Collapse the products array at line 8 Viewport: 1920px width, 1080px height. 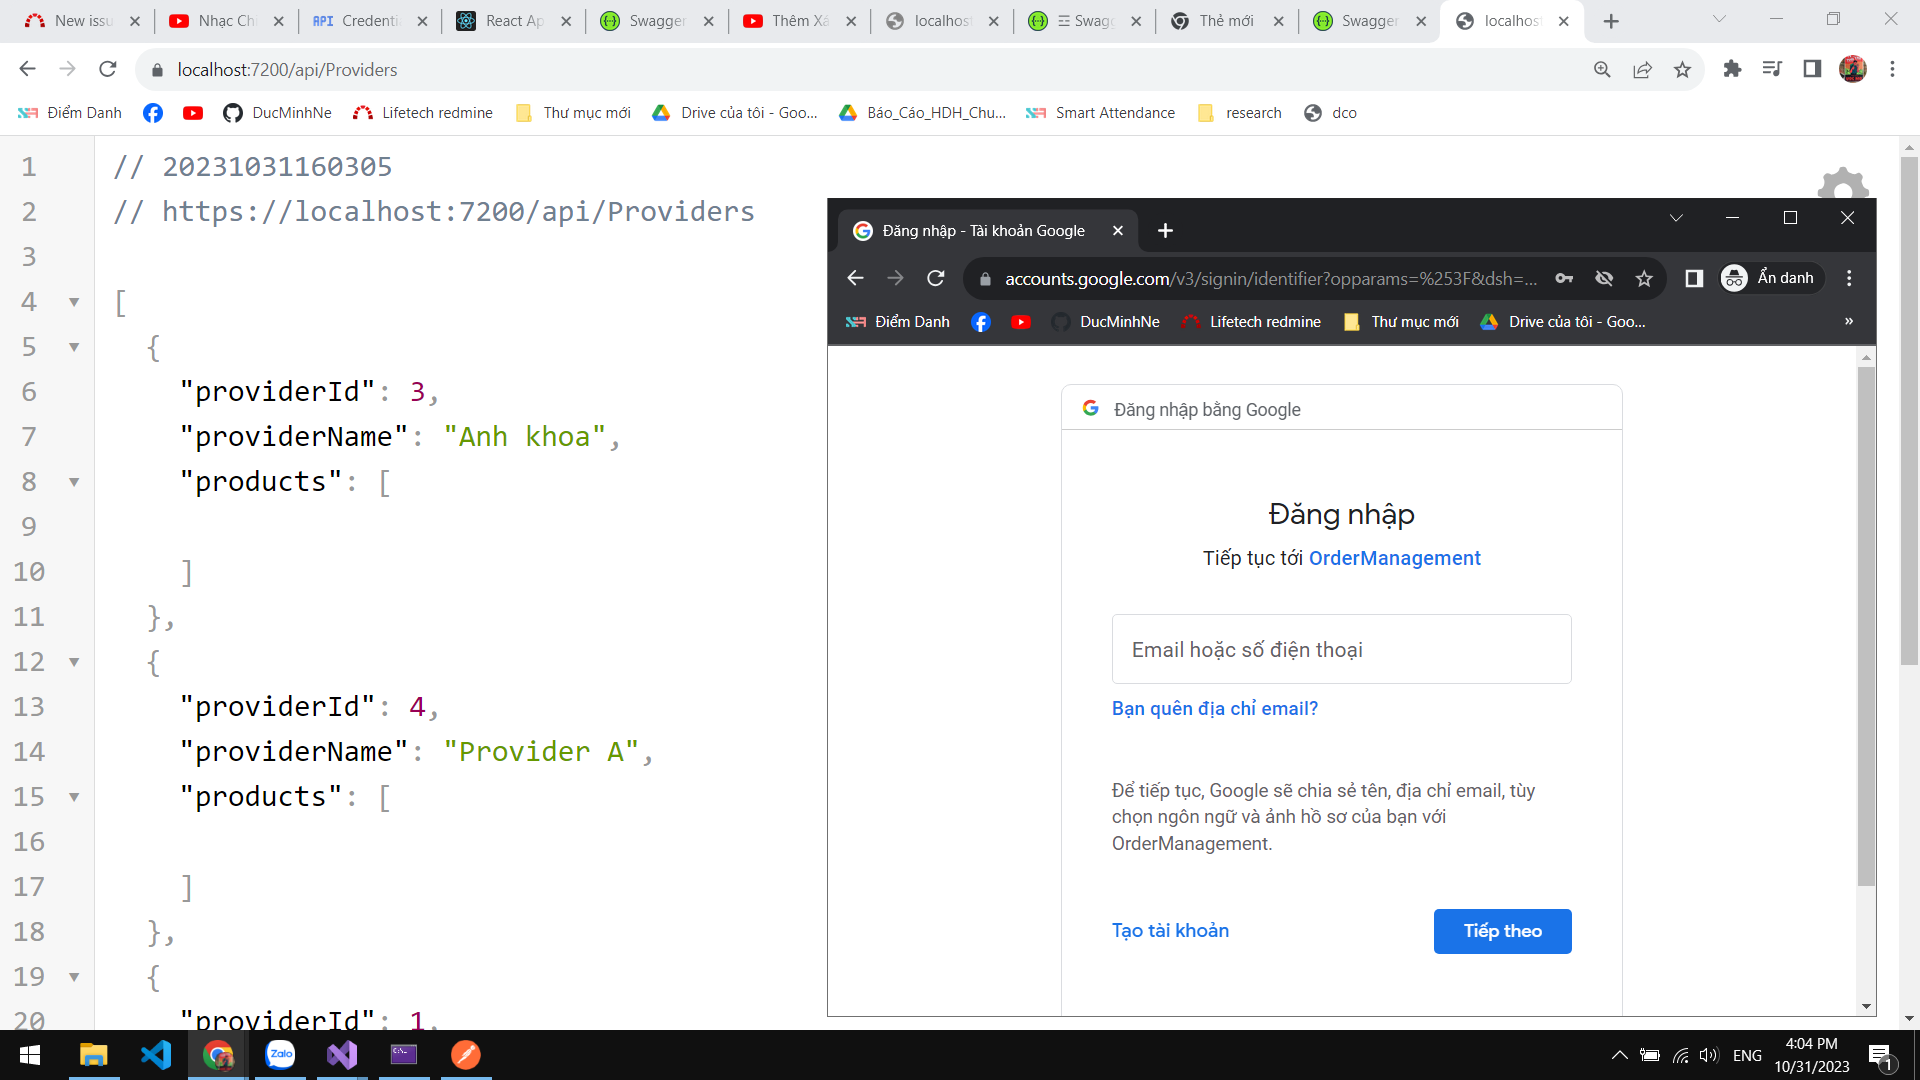click(x=74, y=482)
